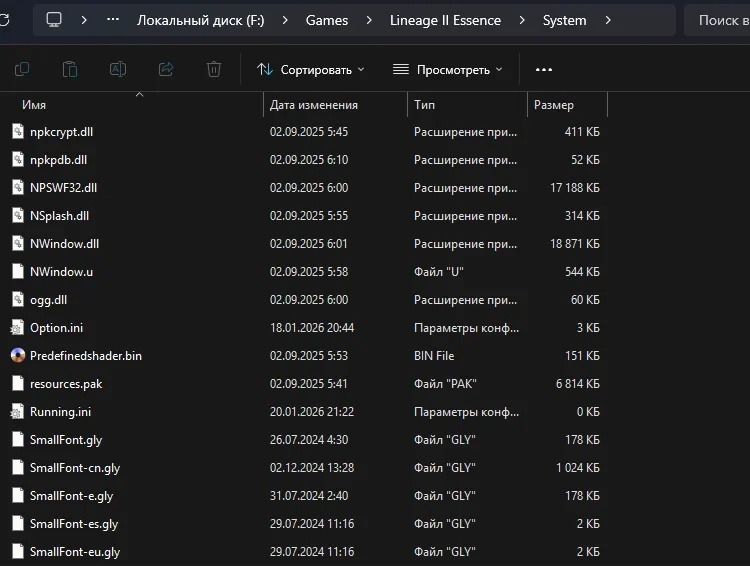This screenshot has height=566, width=750.
Task: Click the This PC monitor icon
Action: point(54,20)
